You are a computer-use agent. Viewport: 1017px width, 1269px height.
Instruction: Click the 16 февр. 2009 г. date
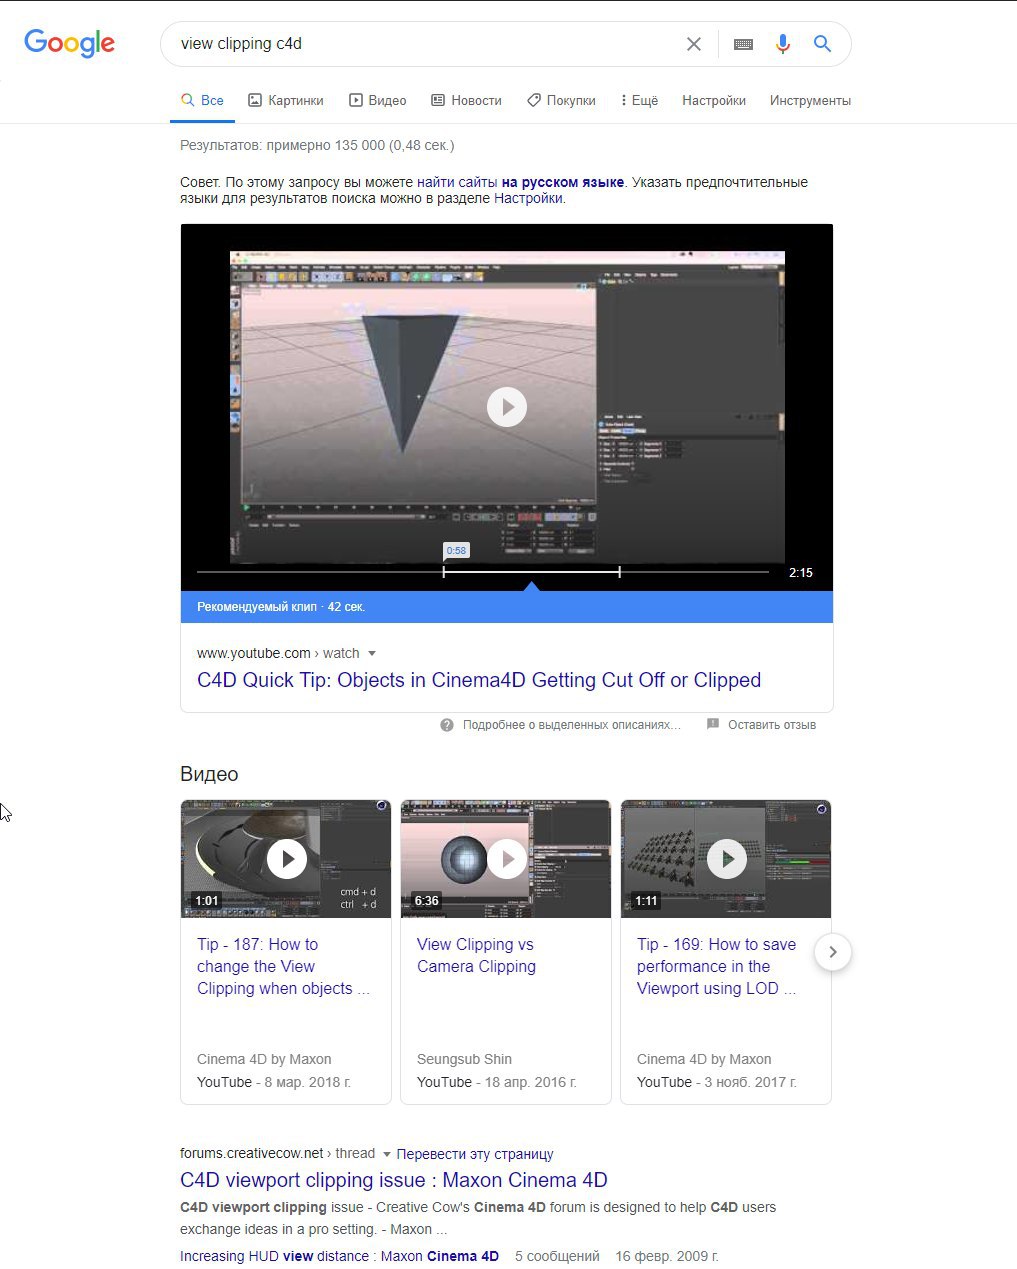(x=667, y=1256)
